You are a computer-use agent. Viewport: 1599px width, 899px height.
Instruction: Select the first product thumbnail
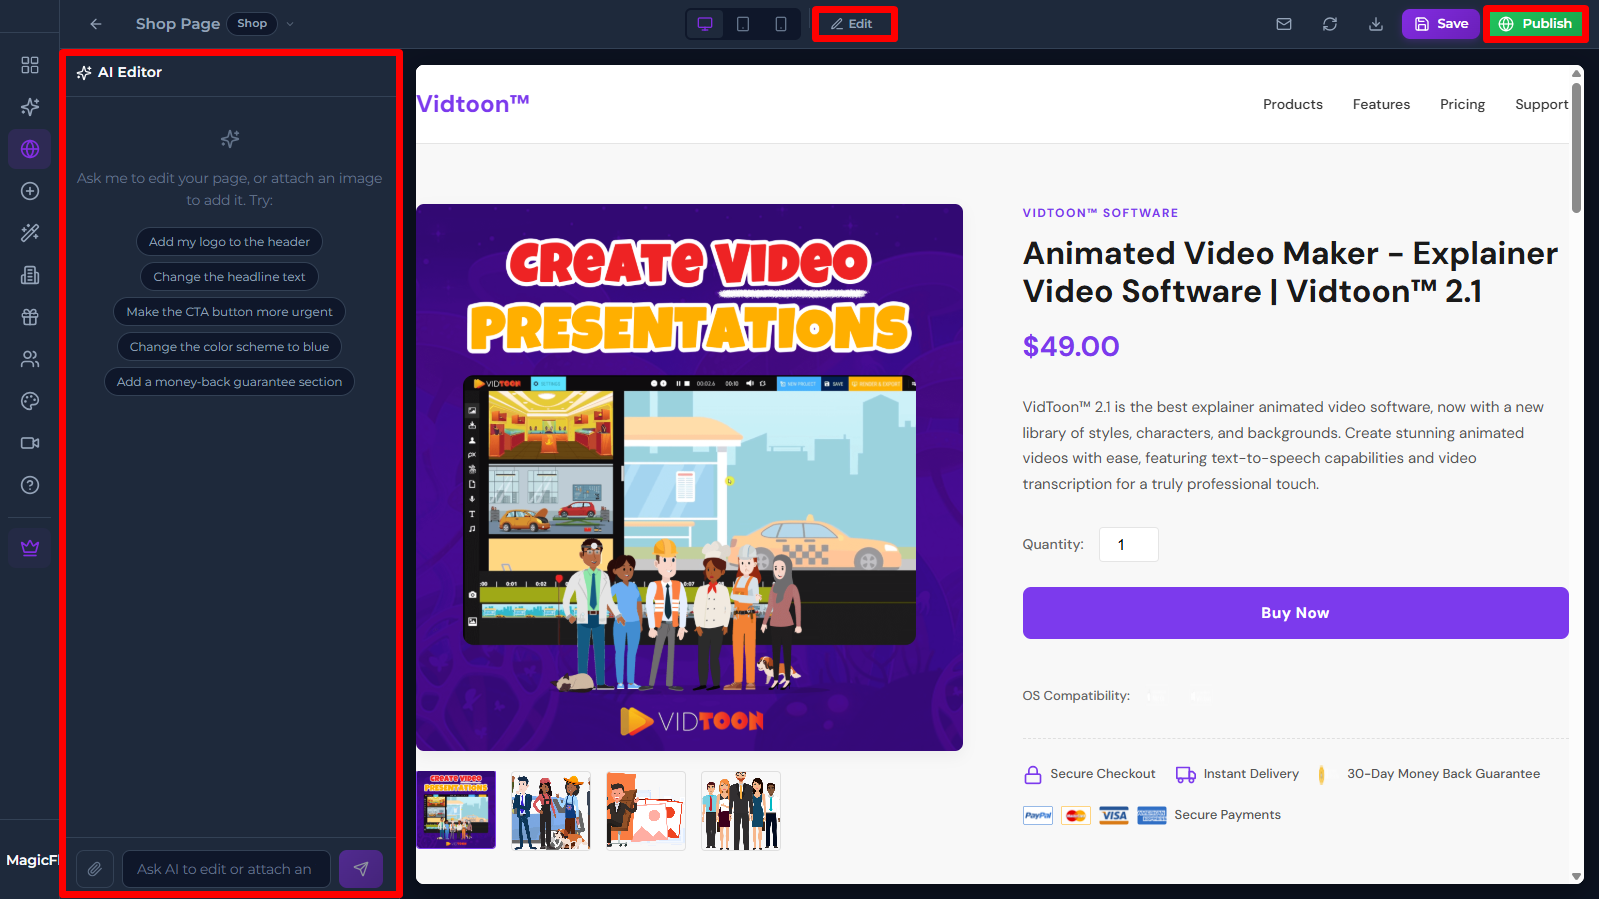[456, 810]
